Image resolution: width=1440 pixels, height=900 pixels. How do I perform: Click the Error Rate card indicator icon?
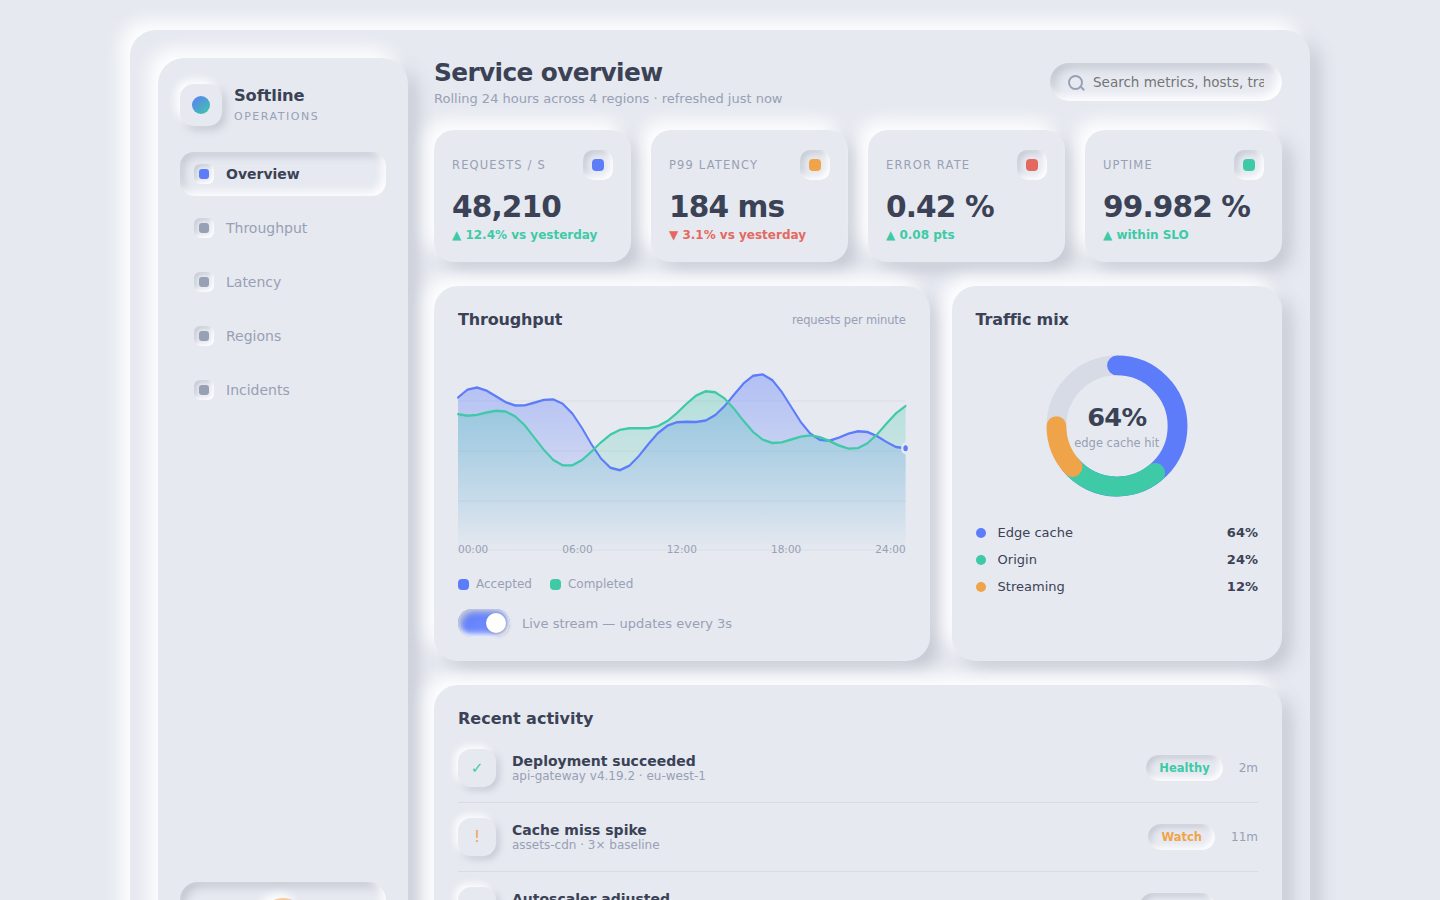point(1032,165)
